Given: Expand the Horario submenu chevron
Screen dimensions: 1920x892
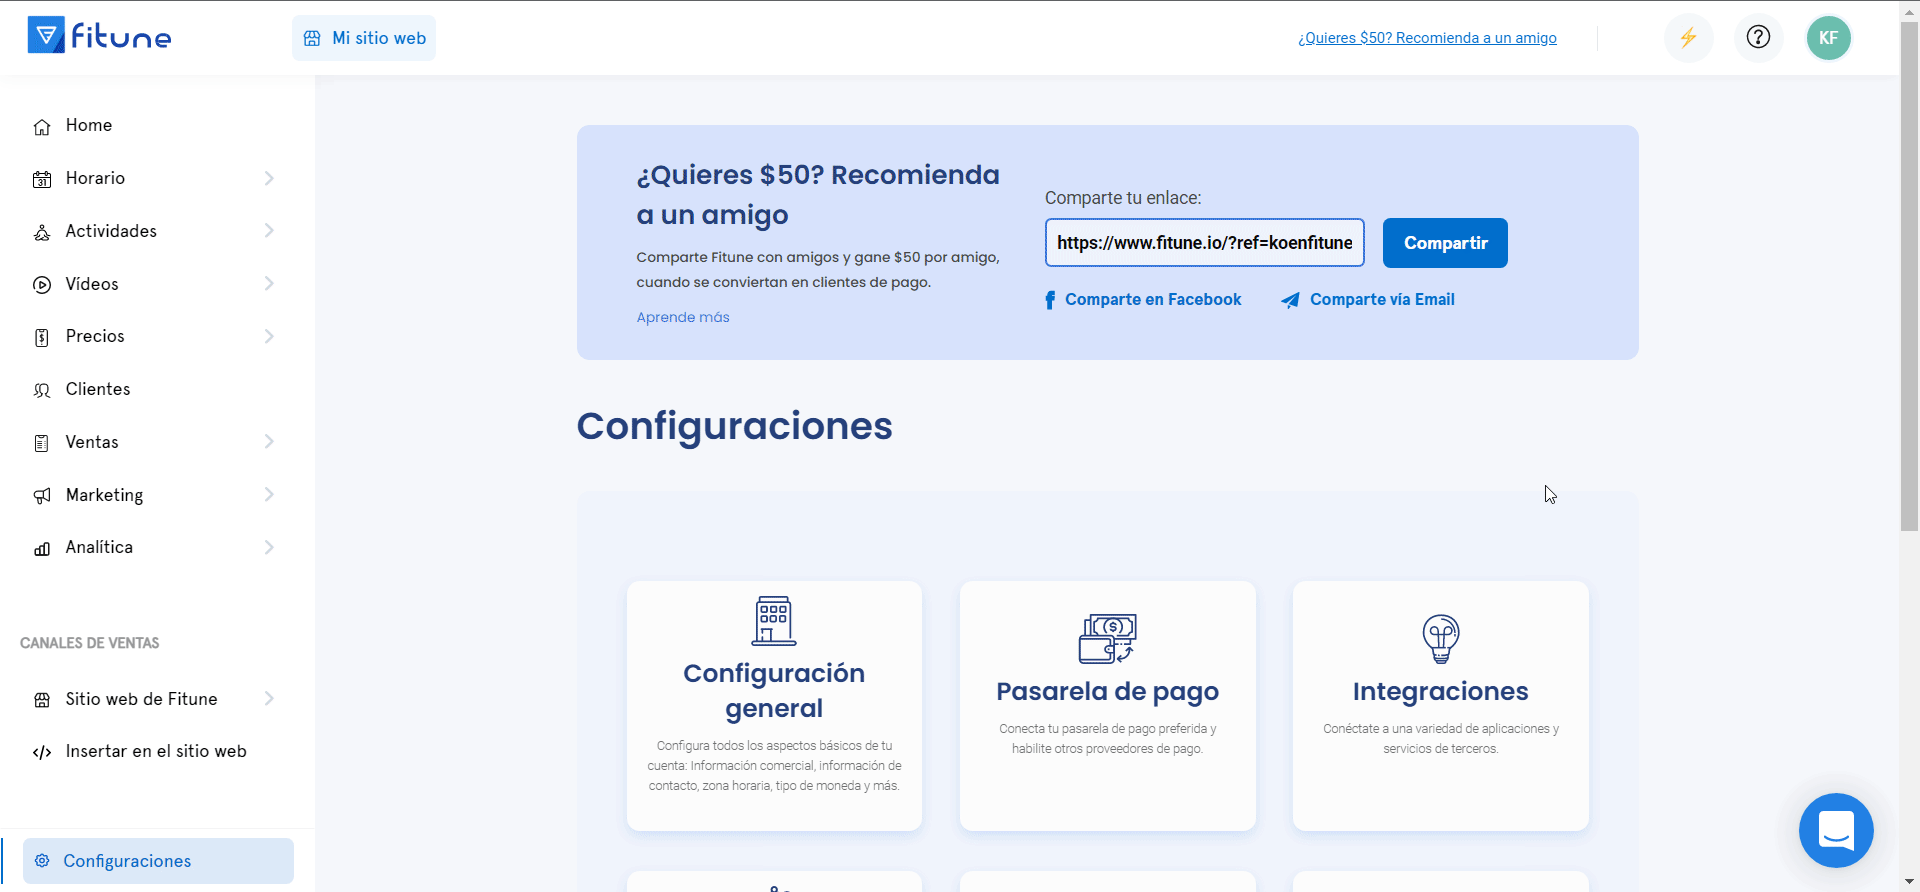Looking at the screenshot, I should coord(269,178).
